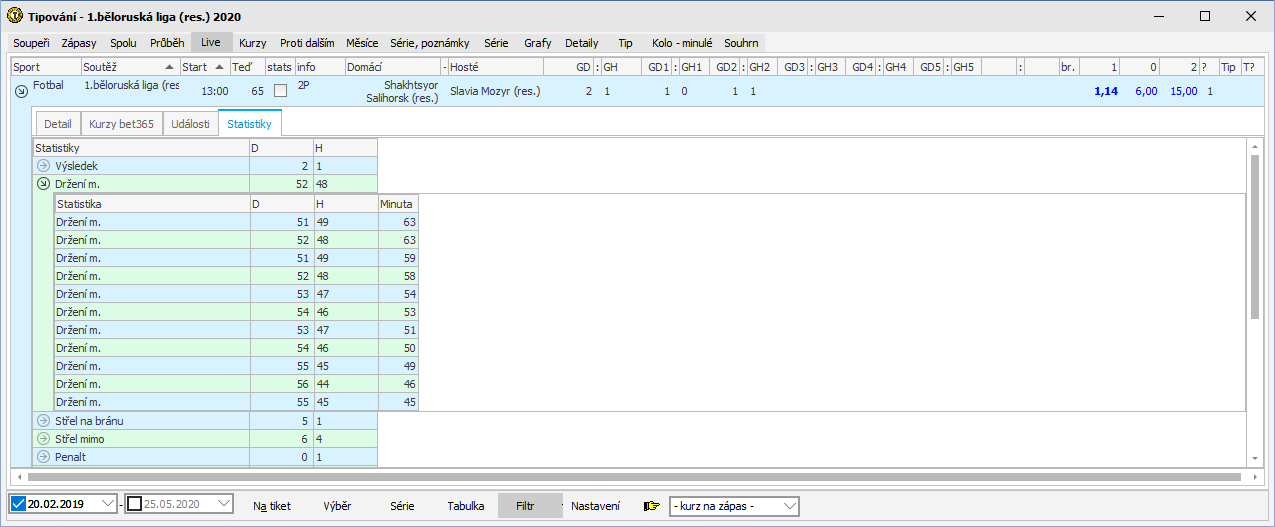Click the Nastavení button
Screen dimensions: 1275x527
(595, 506)
